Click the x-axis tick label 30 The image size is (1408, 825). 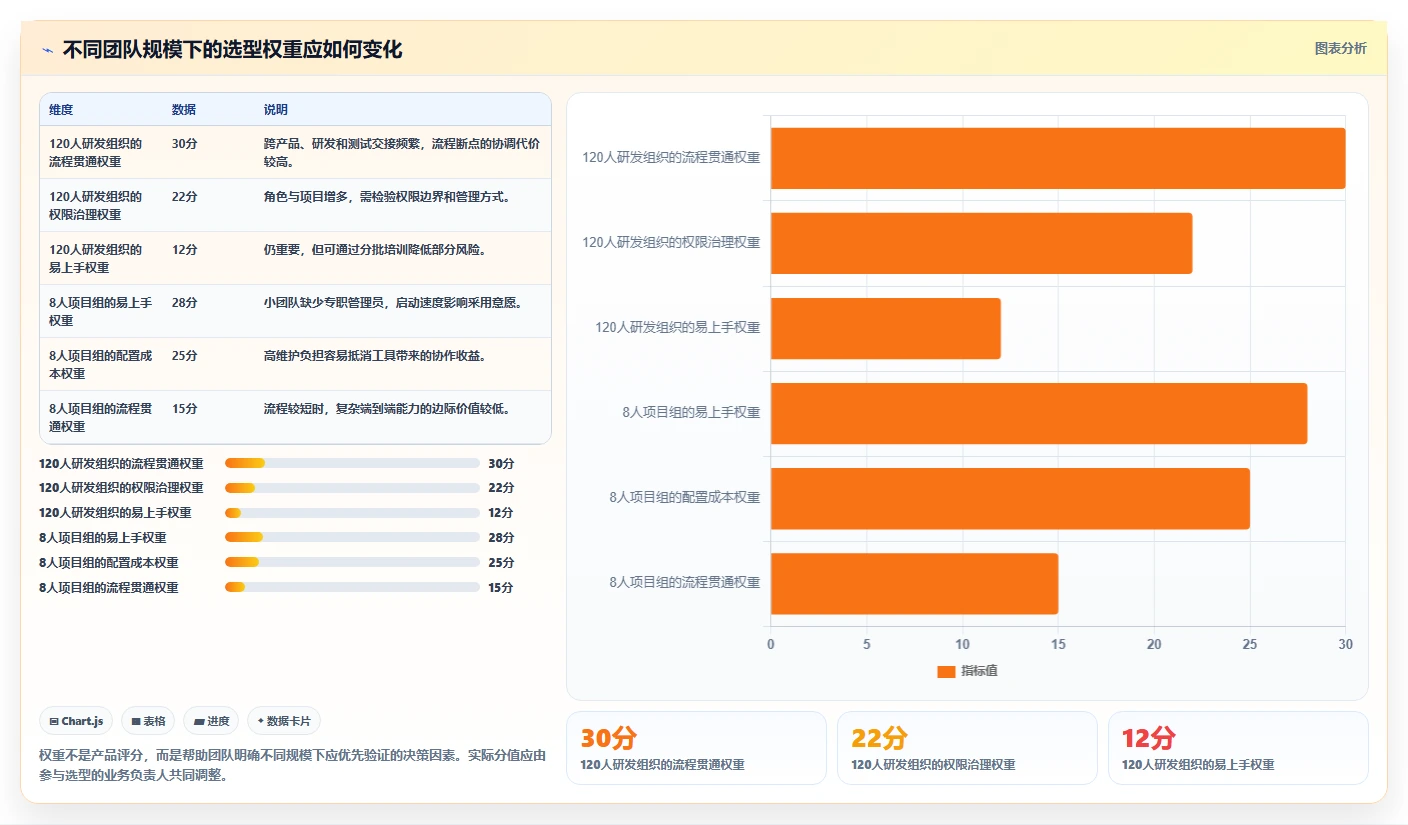1345,644
